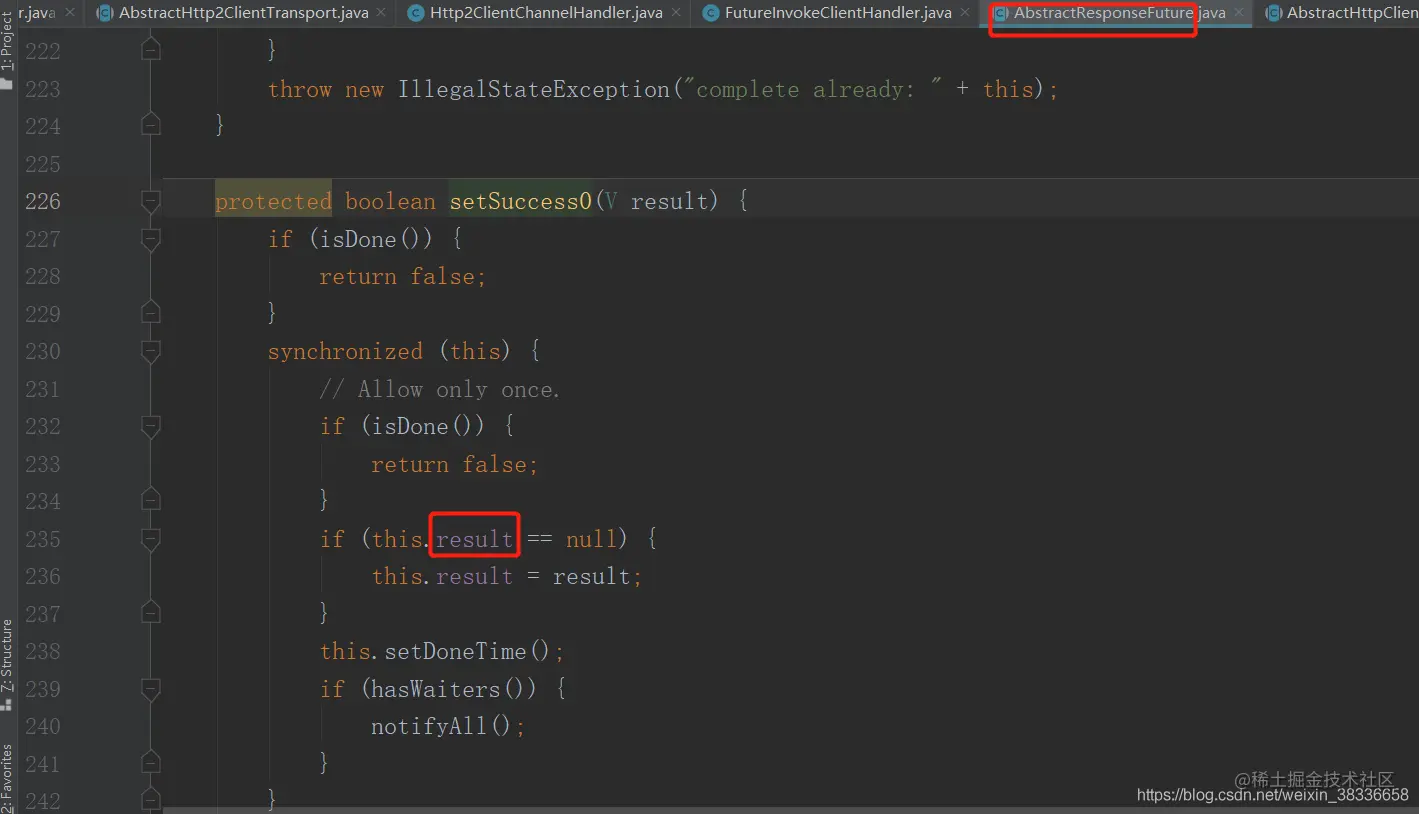Close the AbstractResponseFuture.java tab
This screenshot has width=1419, height=814.
1239,13
